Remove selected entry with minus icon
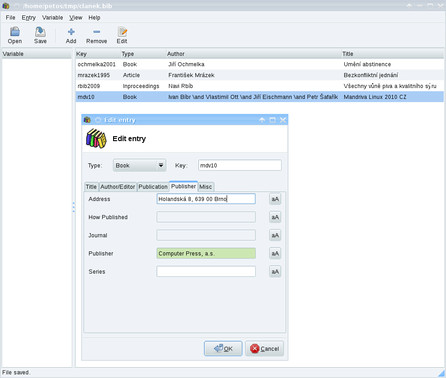446x378 pixels. (x=96, y=35)
